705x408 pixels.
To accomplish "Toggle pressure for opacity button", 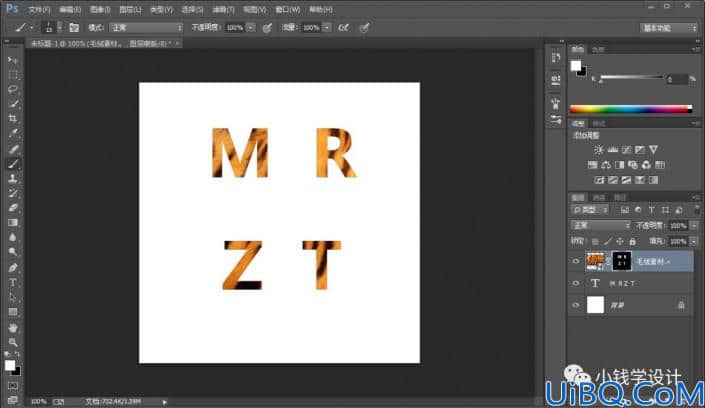I will click(x=267, y=28).
